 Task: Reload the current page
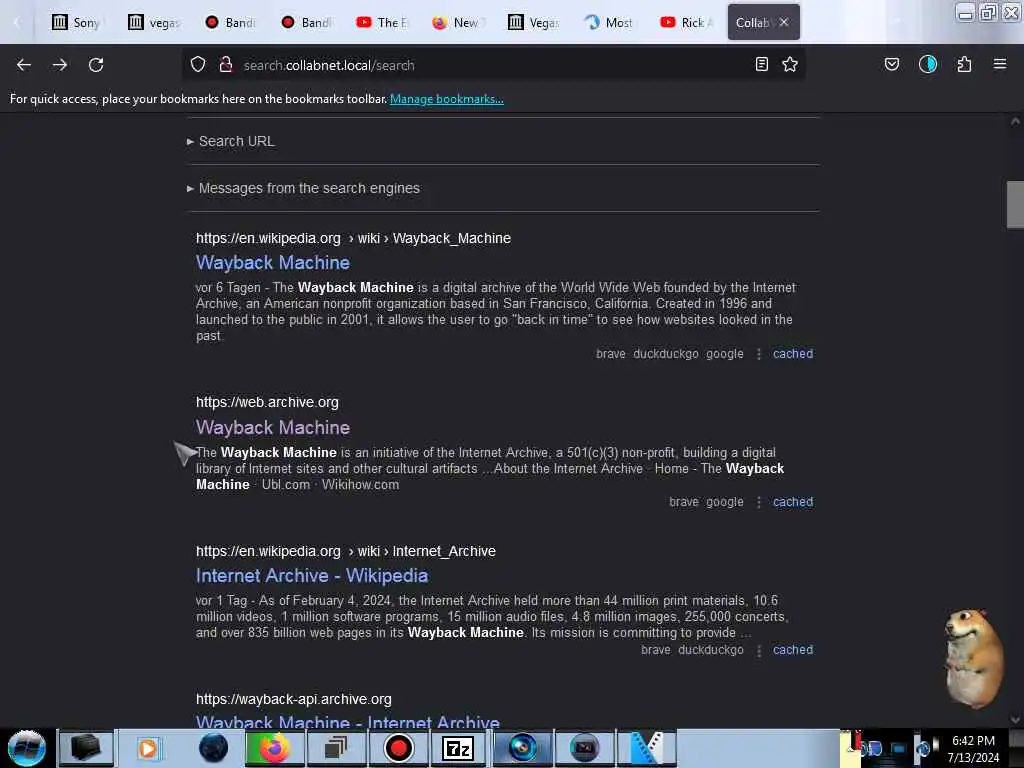point(96,65)
